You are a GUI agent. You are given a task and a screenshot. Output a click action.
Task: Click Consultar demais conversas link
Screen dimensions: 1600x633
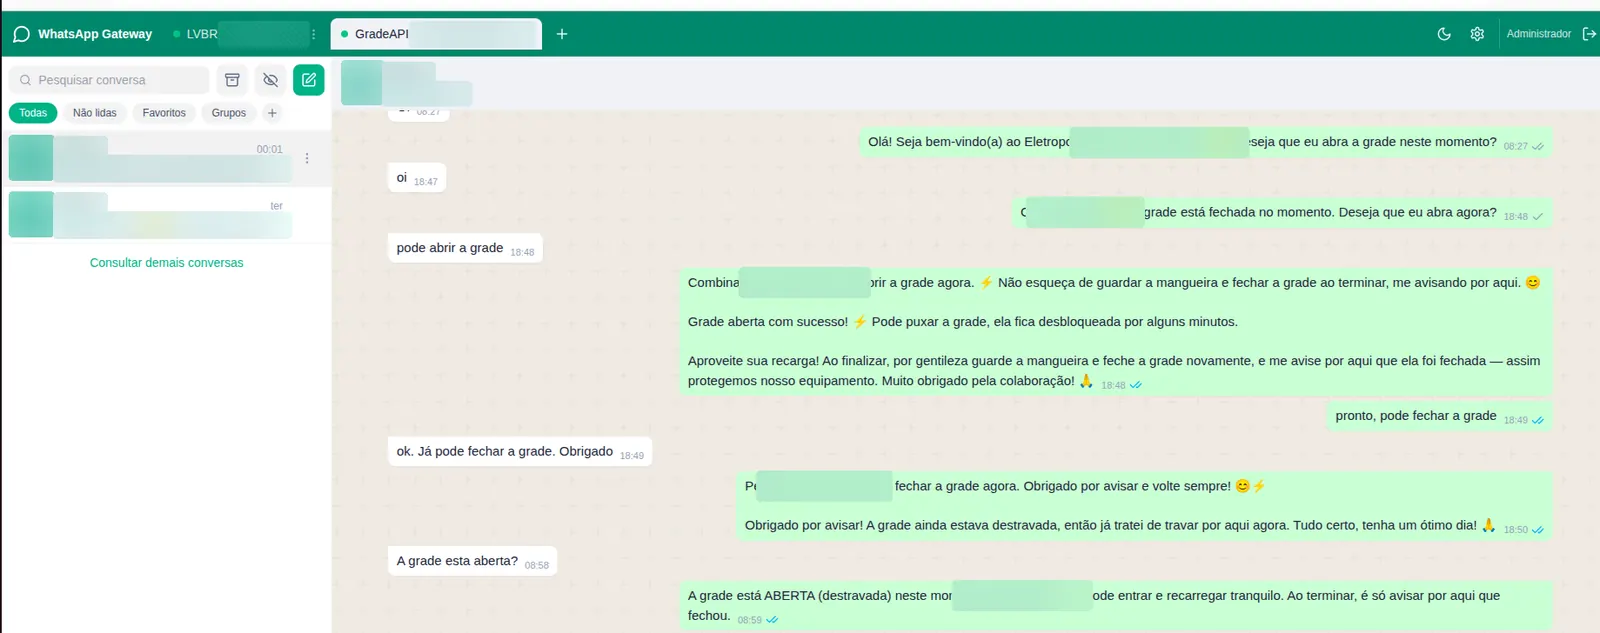pos(167,263)
